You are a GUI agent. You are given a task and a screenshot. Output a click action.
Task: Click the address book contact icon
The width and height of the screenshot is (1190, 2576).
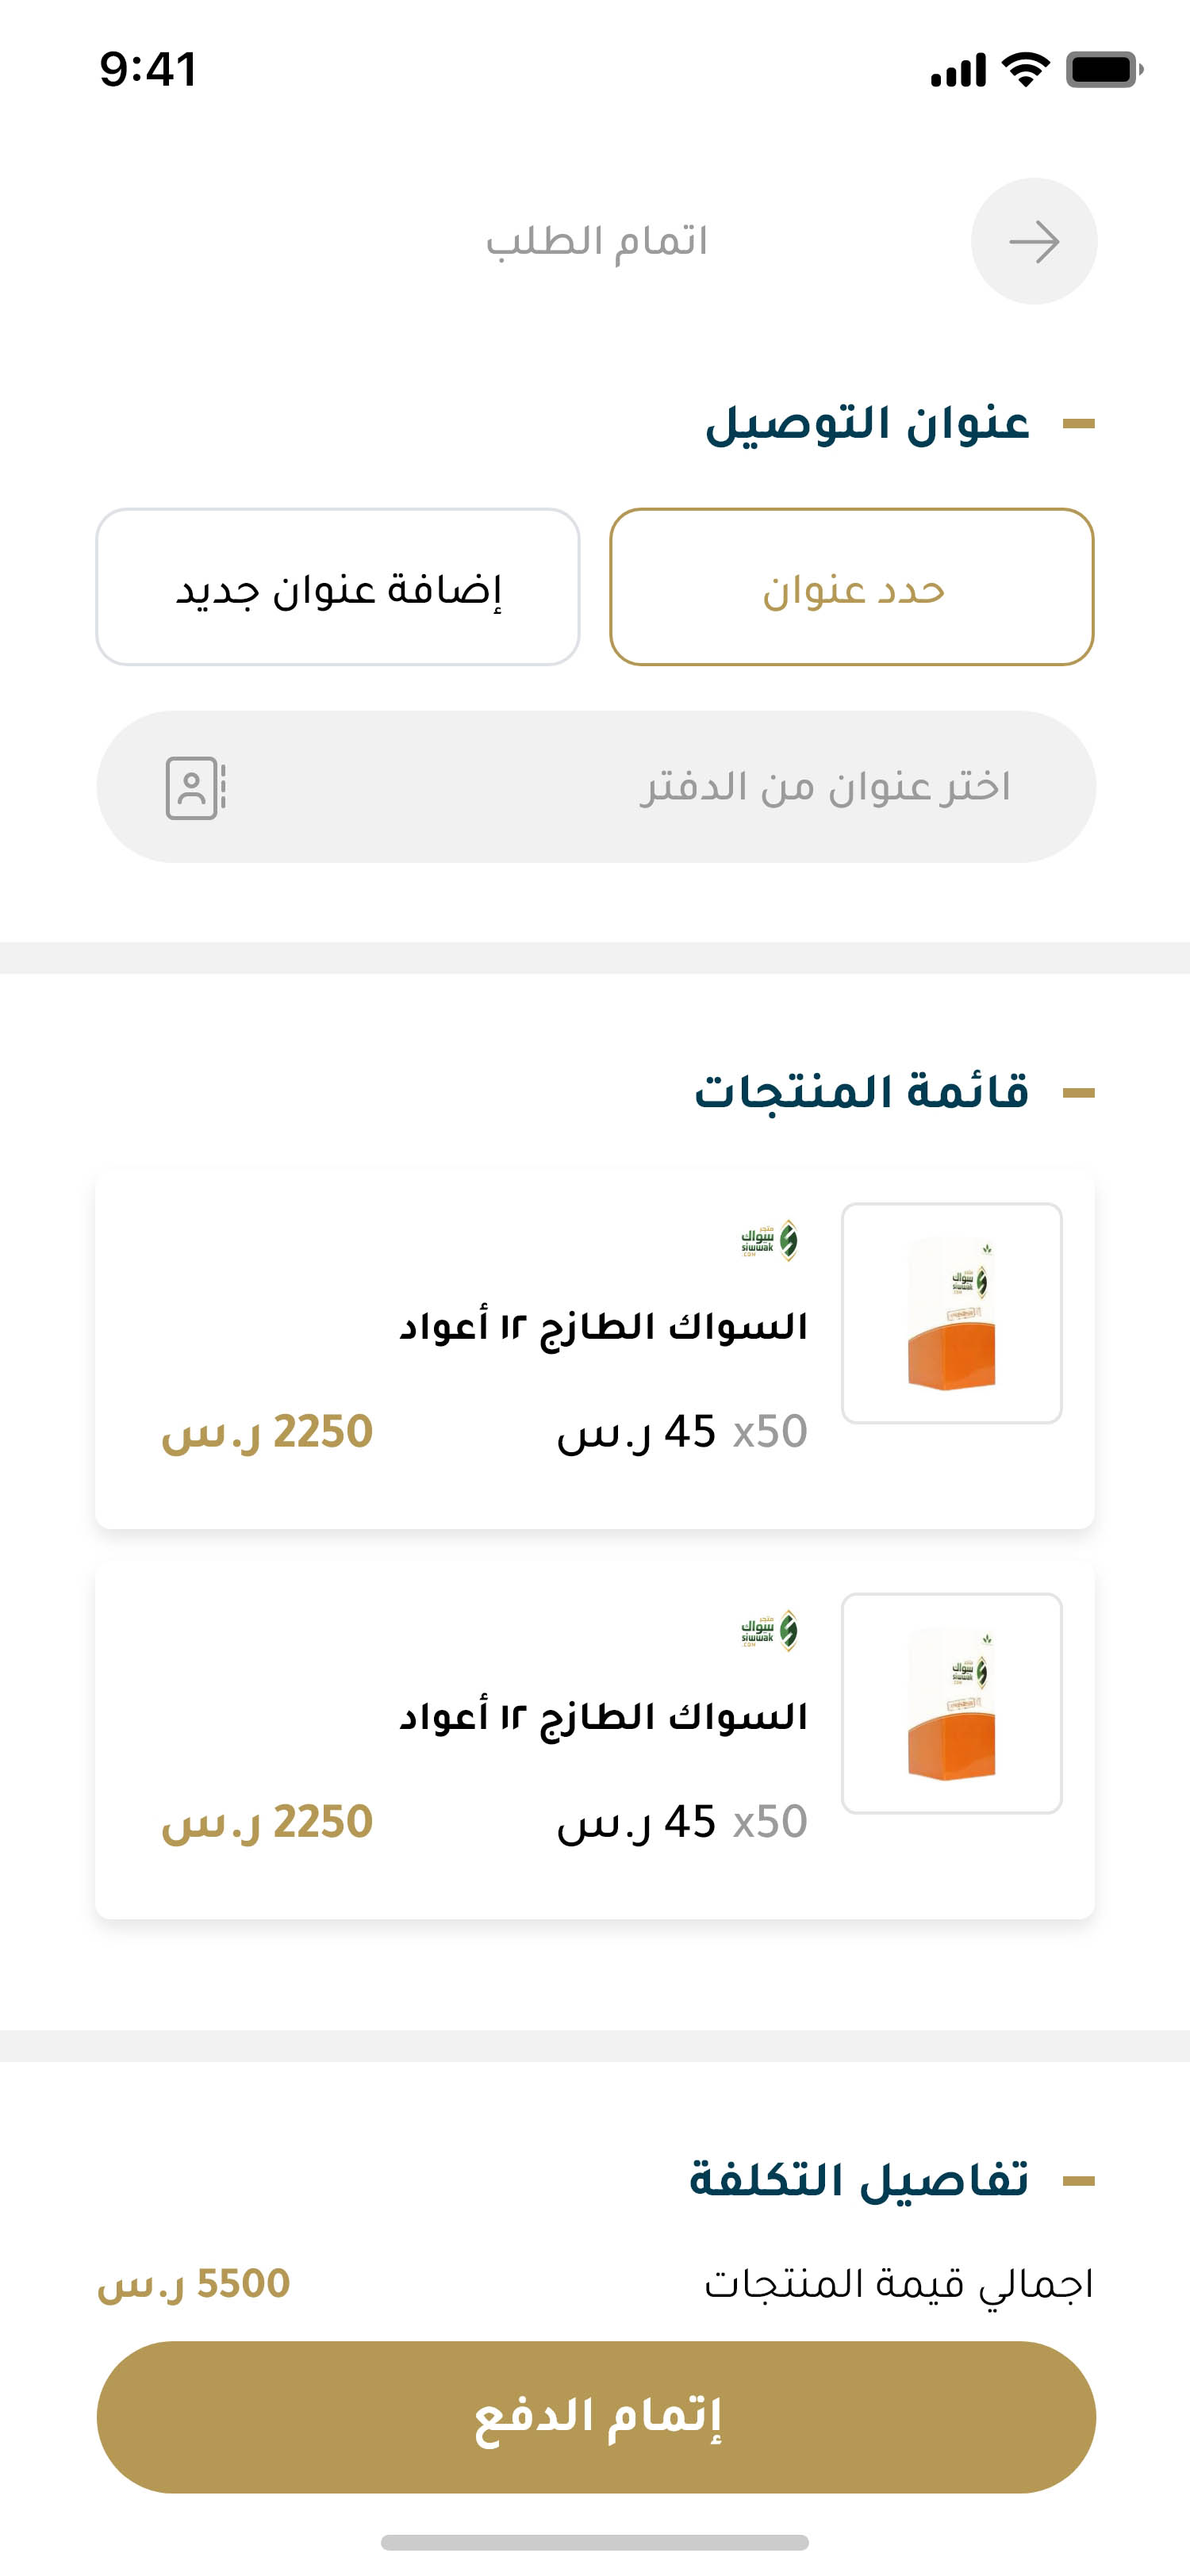pos(195,788)
